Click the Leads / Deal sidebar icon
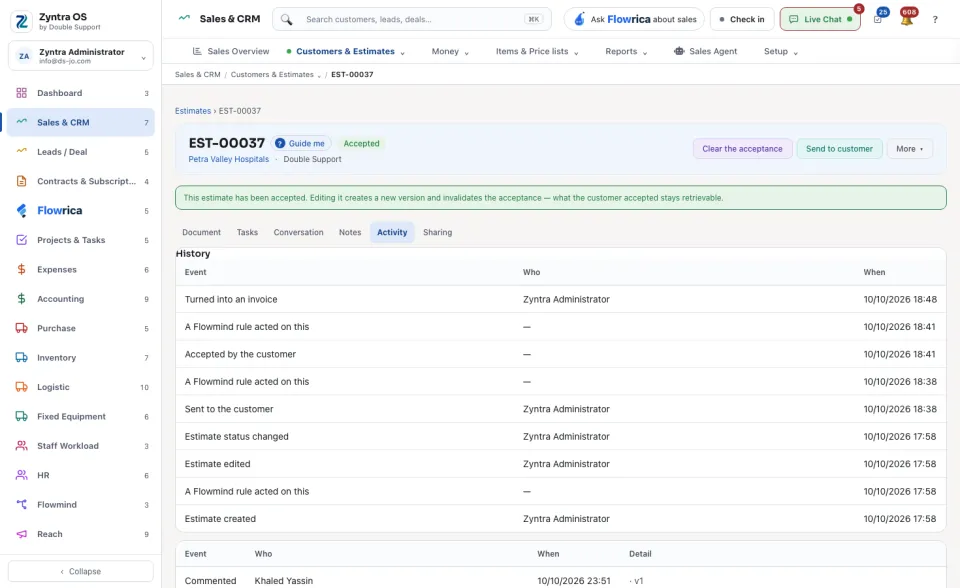960x588 pixels. point(21,151)
